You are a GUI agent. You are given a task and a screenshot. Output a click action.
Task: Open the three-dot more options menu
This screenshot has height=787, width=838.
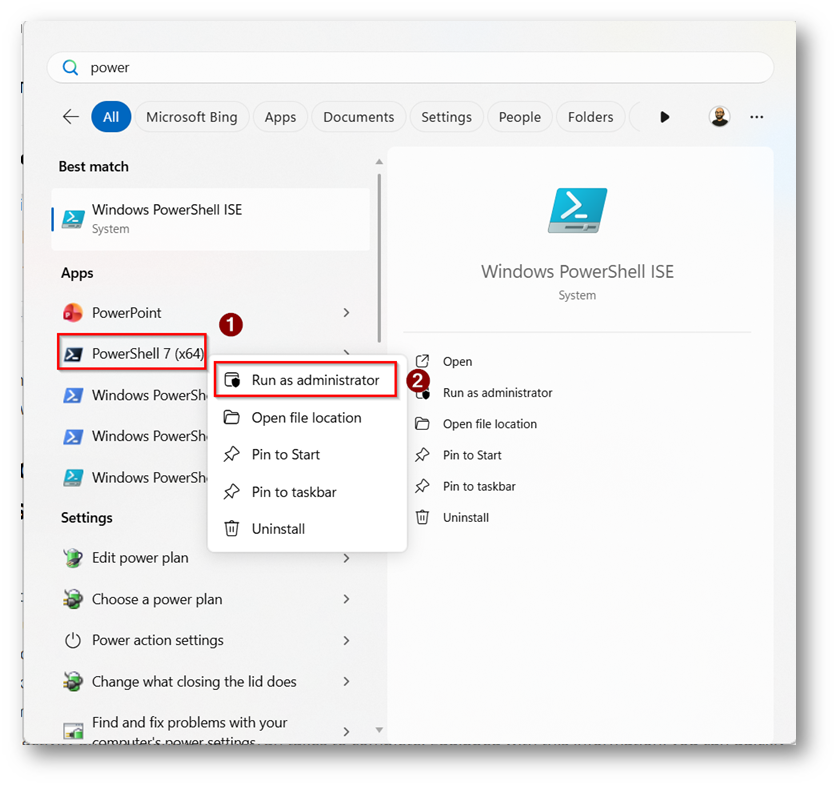click(756, 117)
